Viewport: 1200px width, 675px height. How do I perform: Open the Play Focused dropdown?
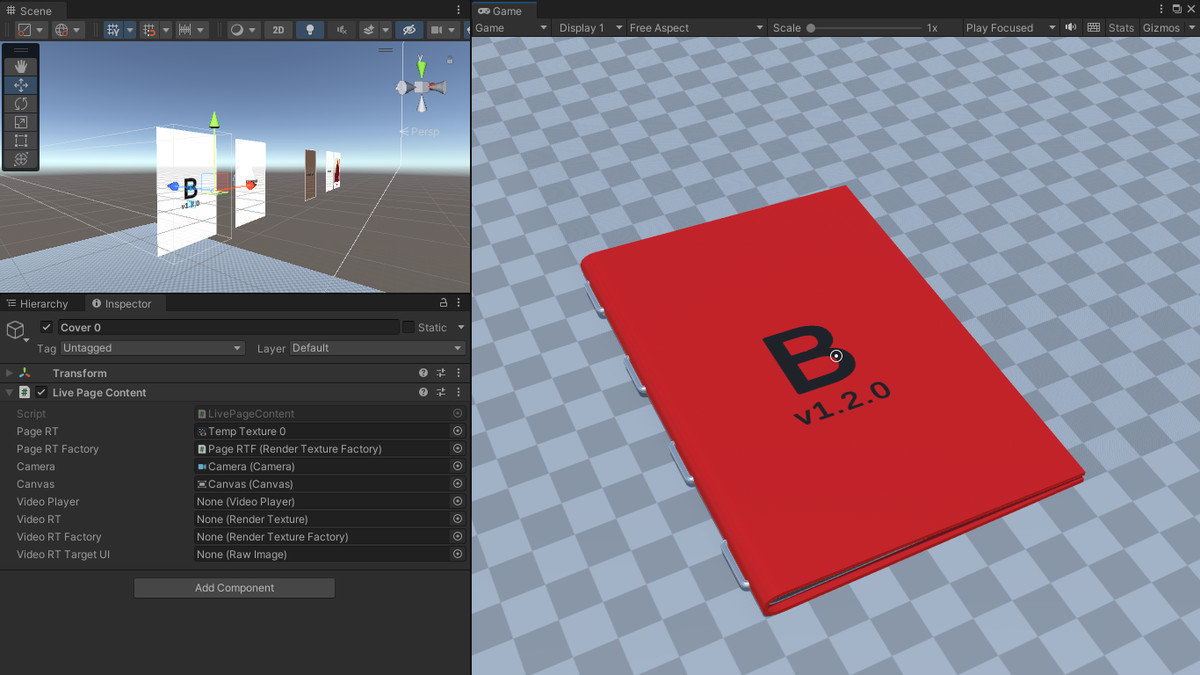tap(1010, 28)
